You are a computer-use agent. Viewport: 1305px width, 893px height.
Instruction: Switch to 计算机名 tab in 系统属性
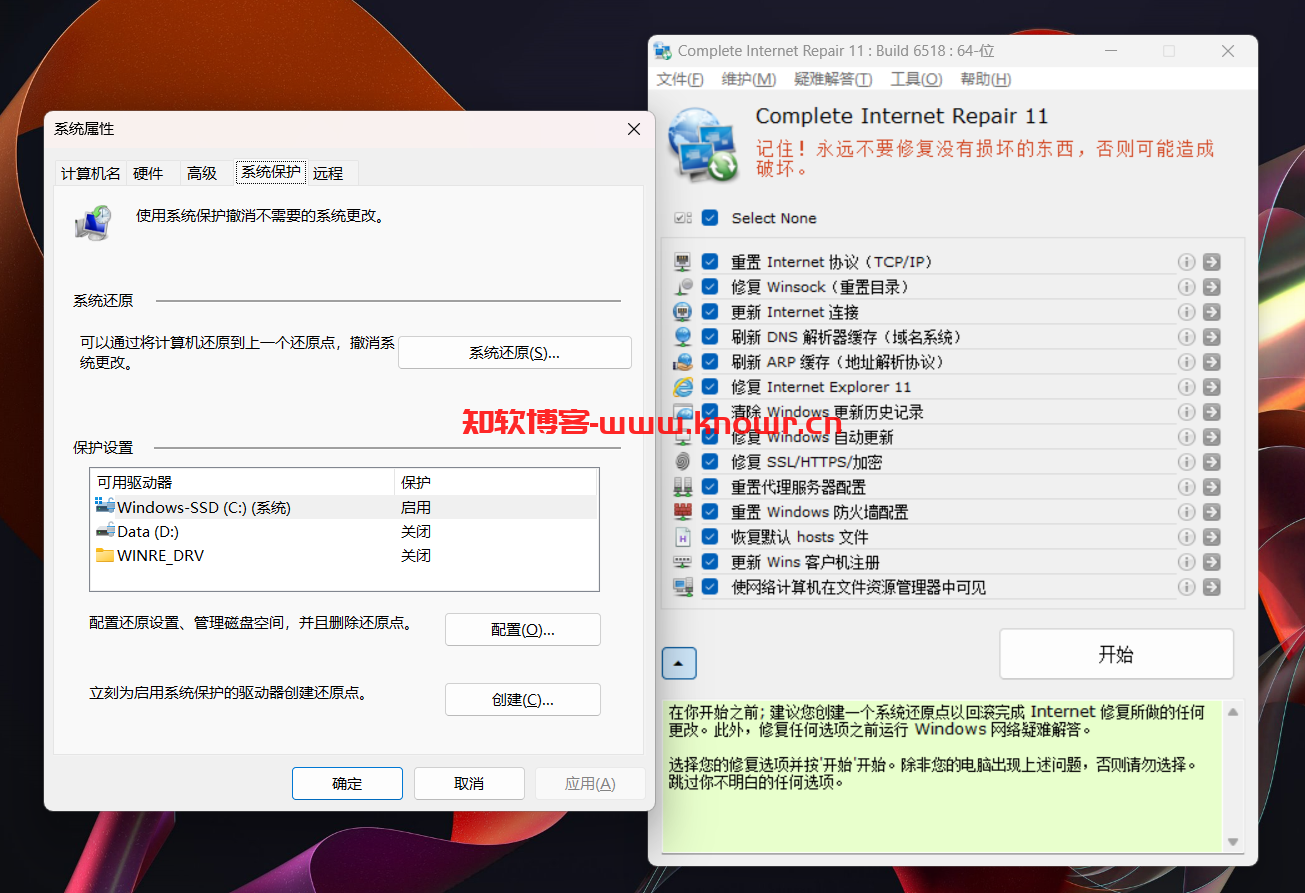[91, 173]
